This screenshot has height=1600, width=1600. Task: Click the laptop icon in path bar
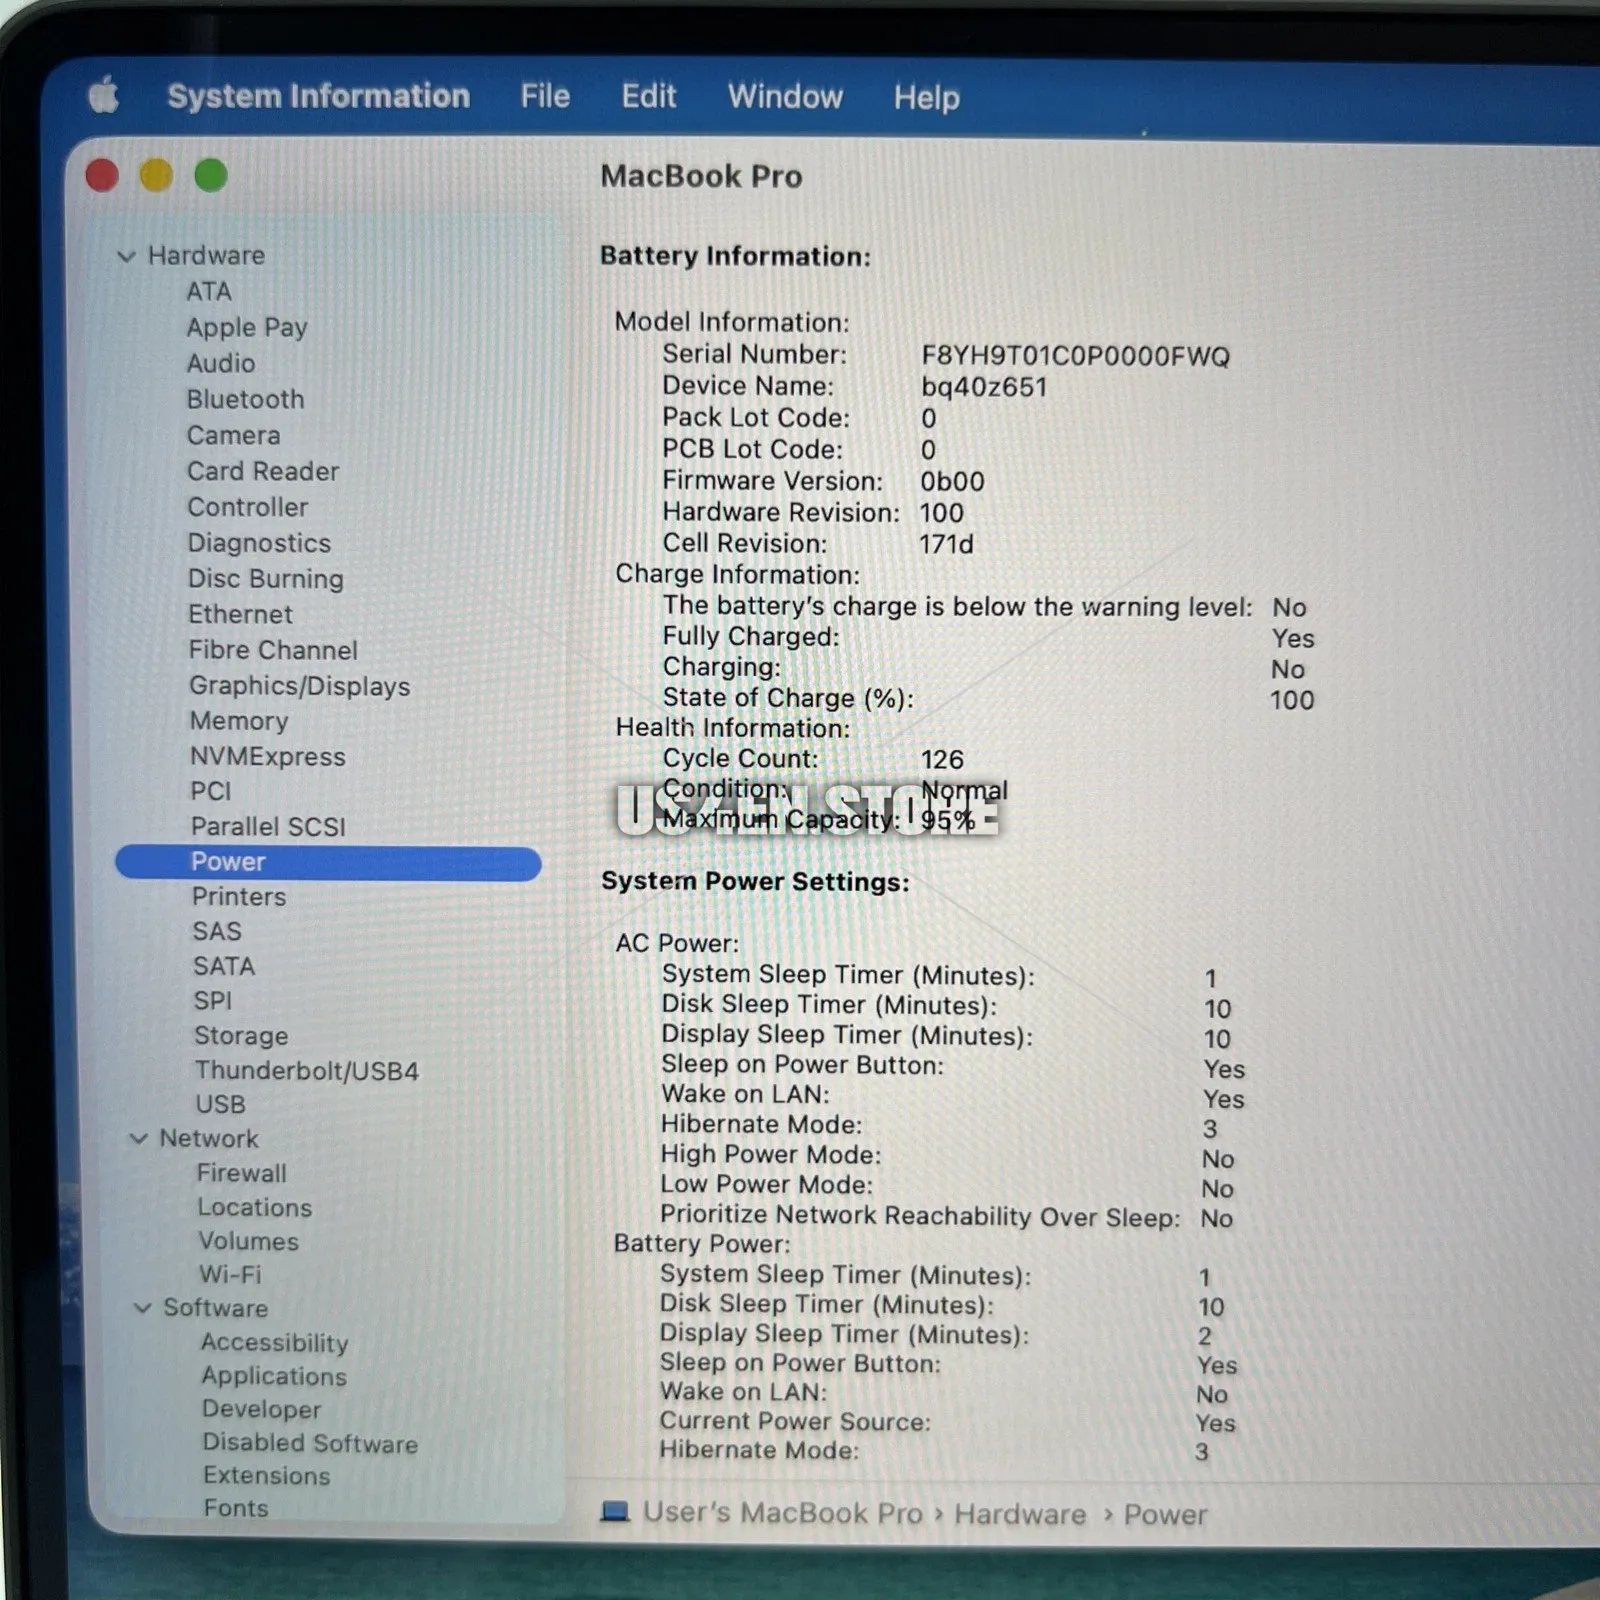pos(614,1511)
